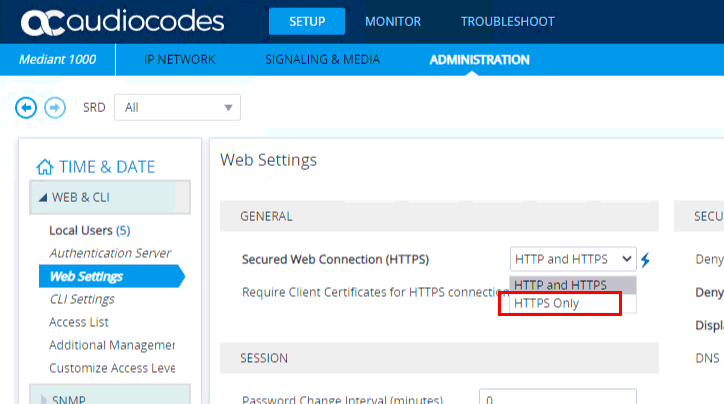Image resolution: width=724 pixels, height=404 pixels.
Task: Open CLI Settings in sidebar
Action: [82, 299]
